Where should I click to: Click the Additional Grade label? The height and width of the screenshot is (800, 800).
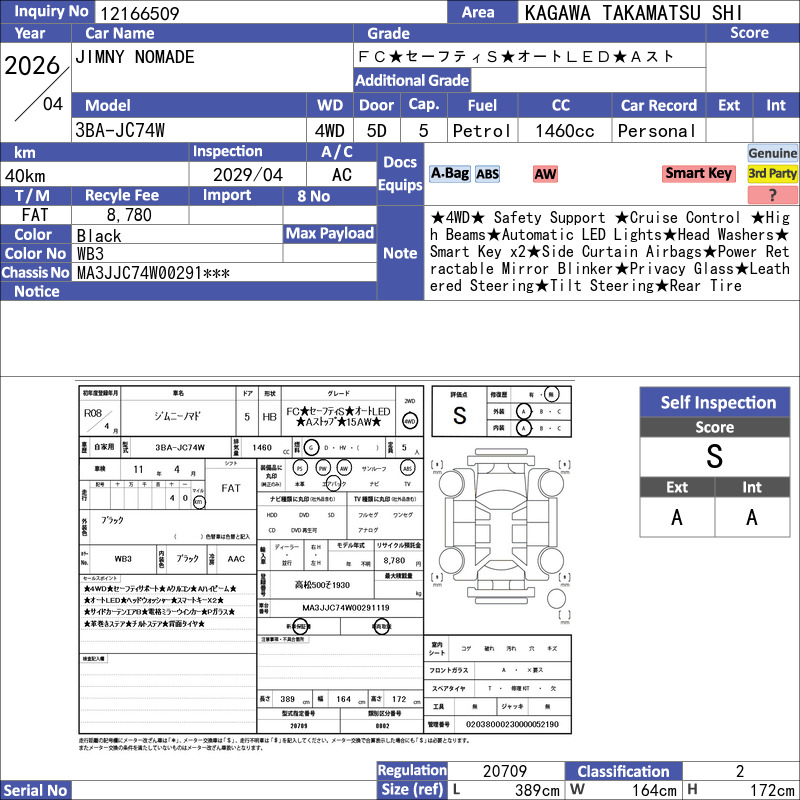(x=412, y=80)
